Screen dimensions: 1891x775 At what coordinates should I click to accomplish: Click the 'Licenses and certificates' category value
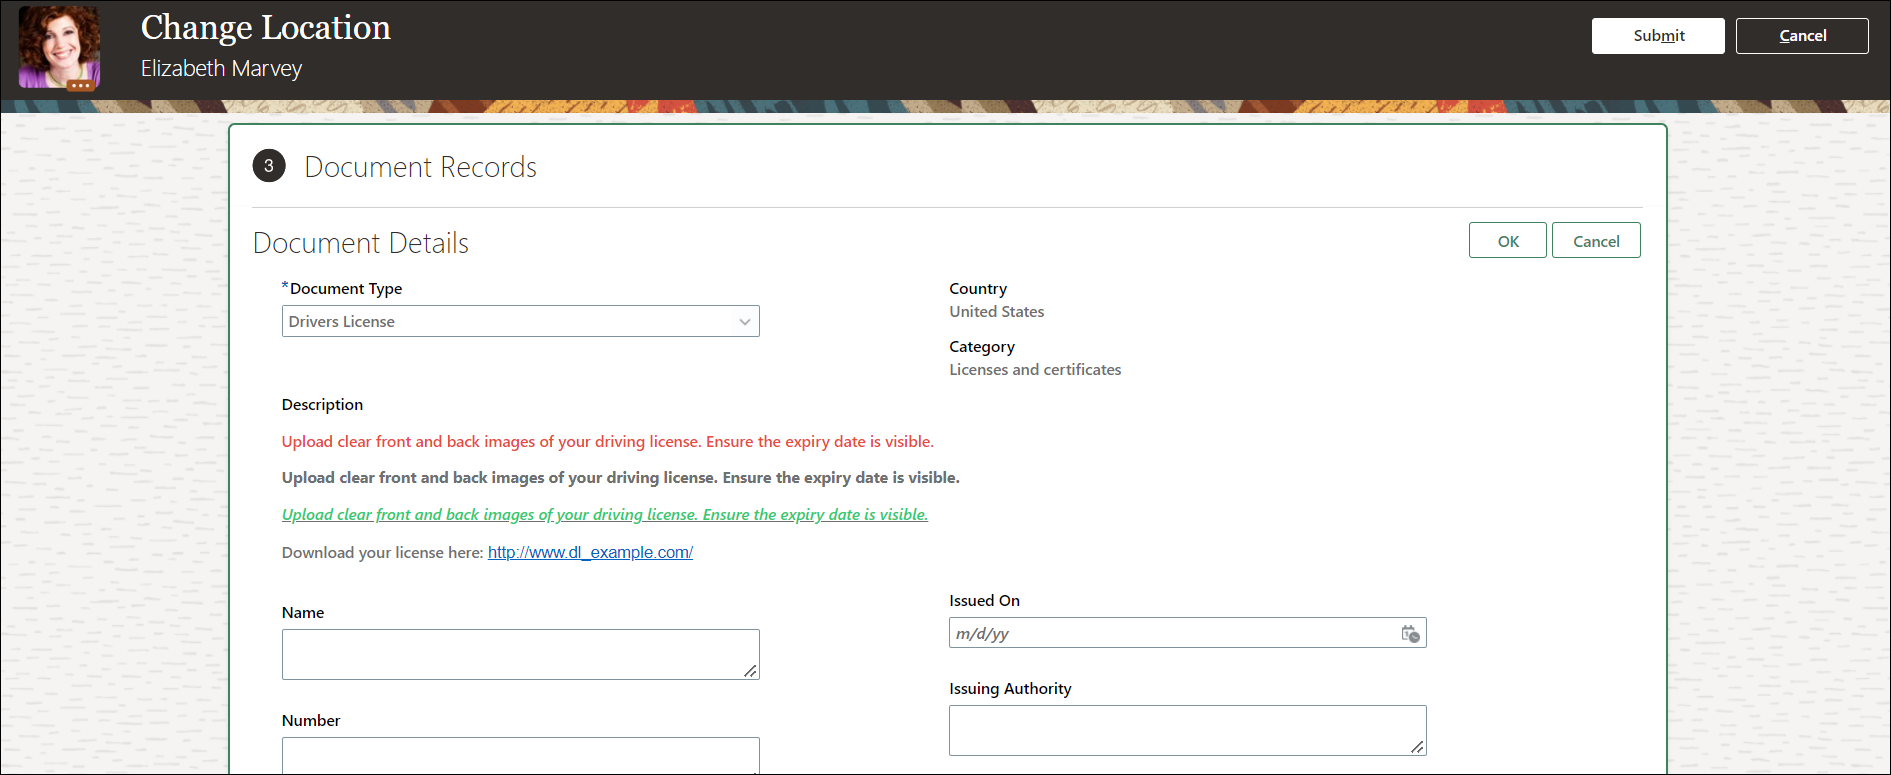click(1035, 370)
